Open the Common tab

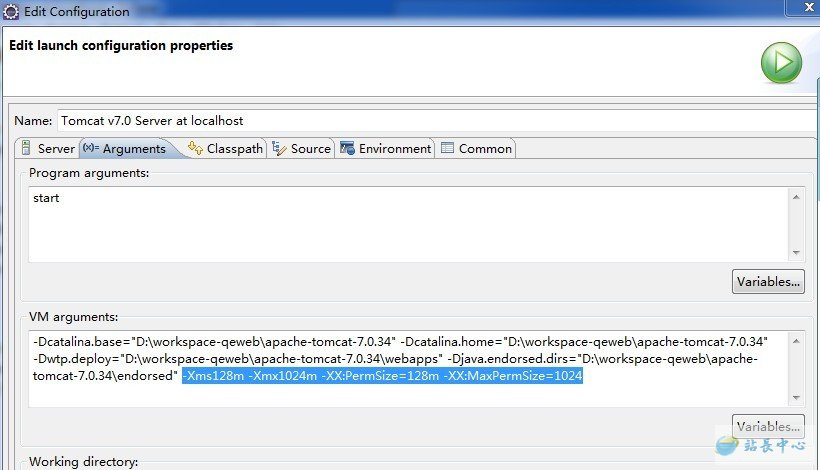tap(476, 148)
